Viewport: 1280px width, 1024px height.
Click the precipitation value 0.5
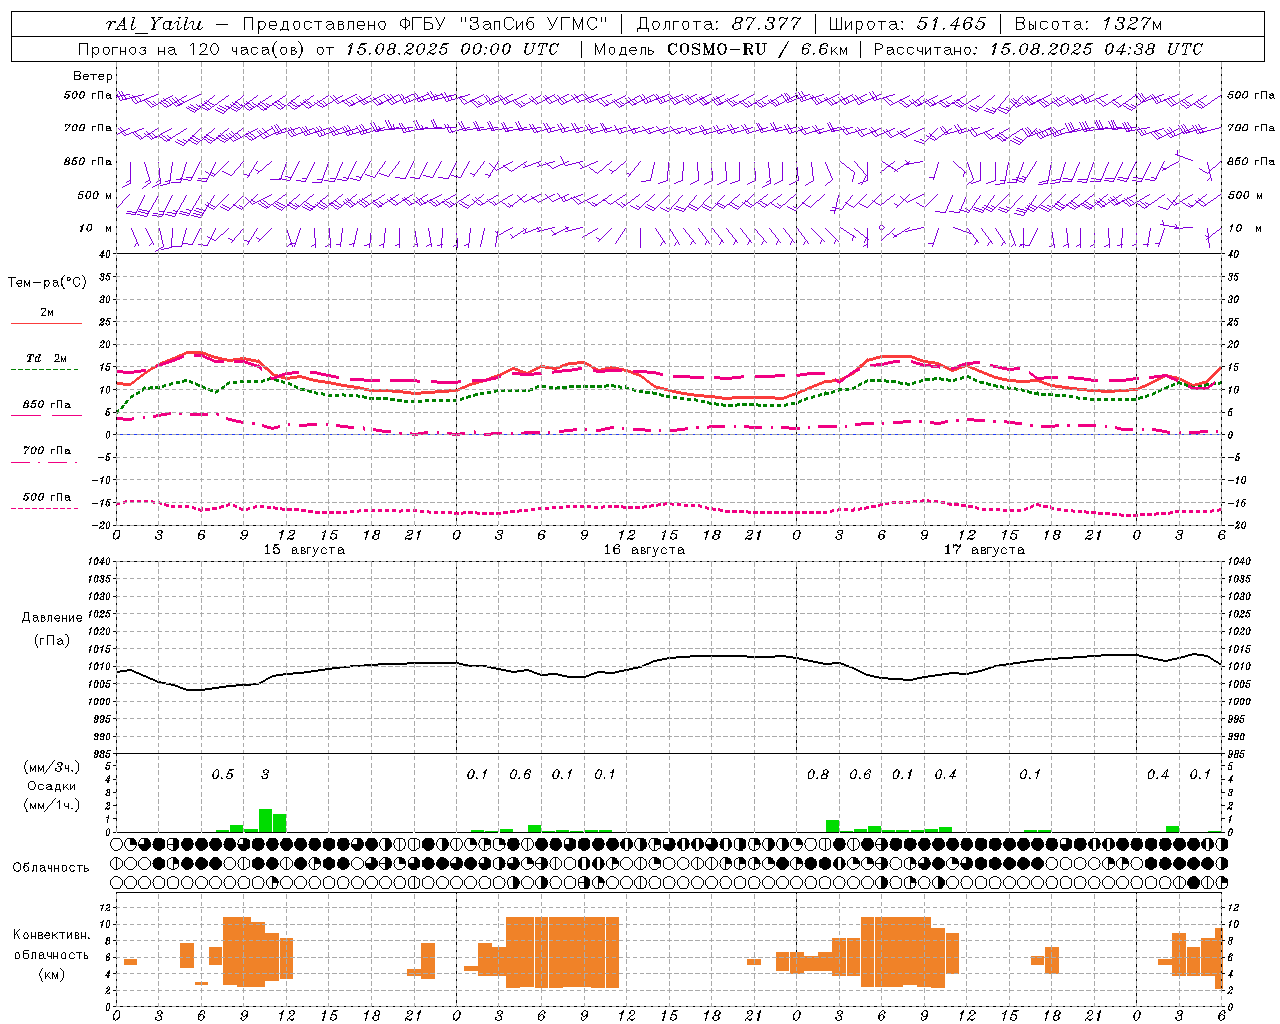point(223,774)
